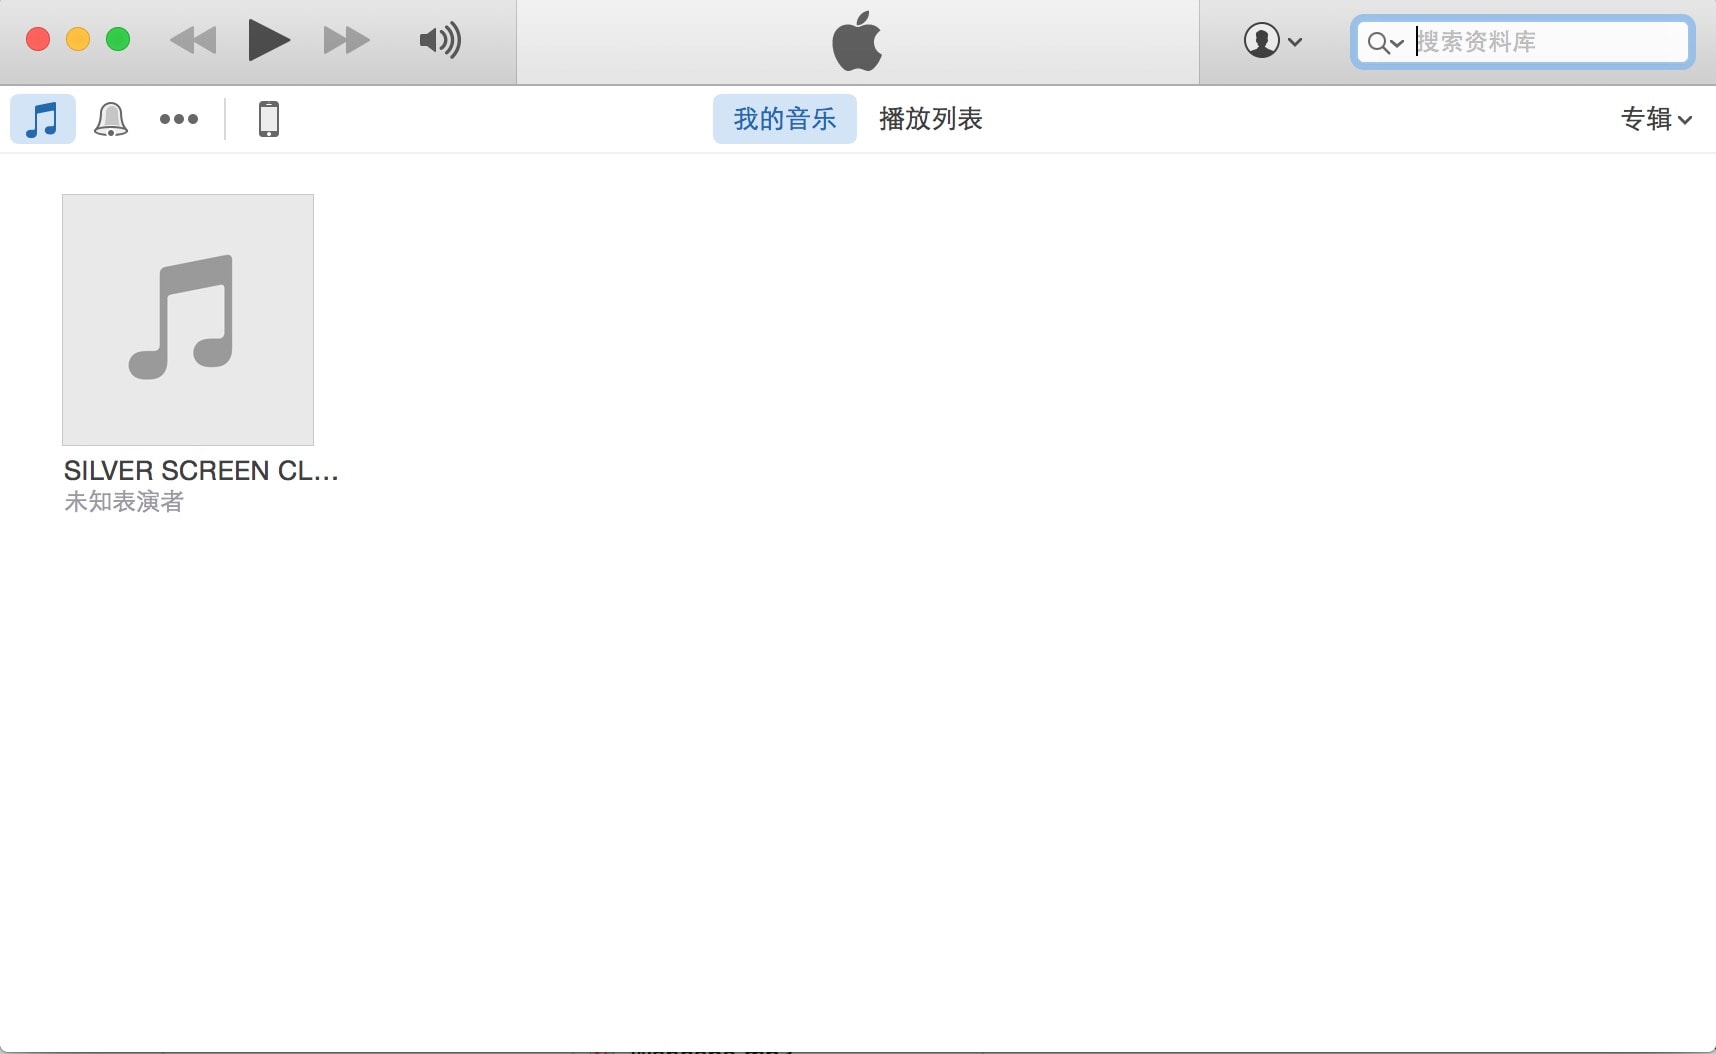Switch to the 我的音乐 tab
The width and height of the screenshot is (1716, 1054).
click(x=785, y=119)
